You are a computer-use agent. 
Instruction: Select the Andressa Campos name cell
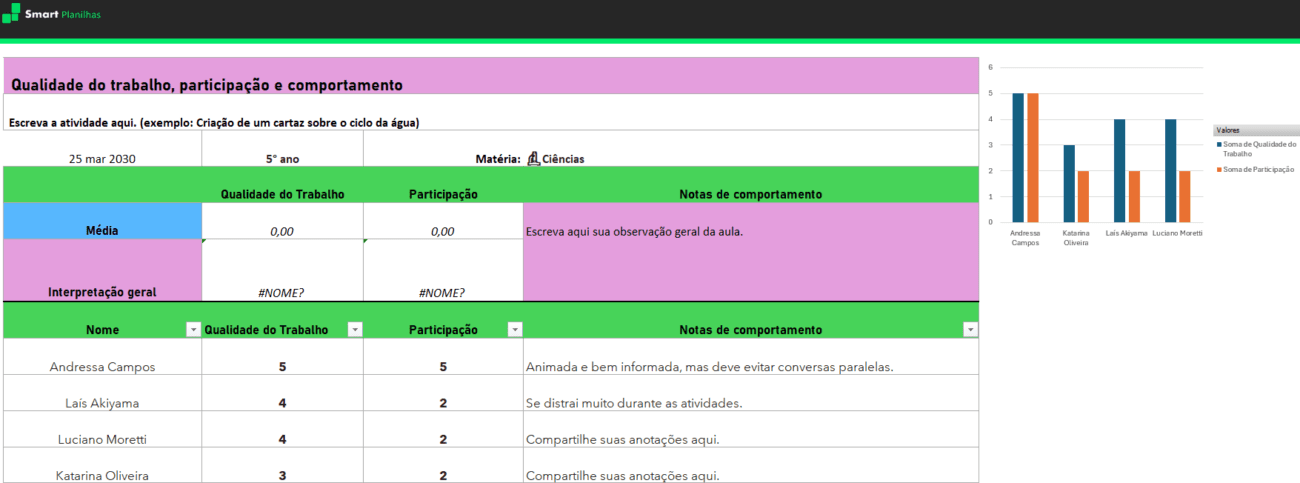[x=102, y=367]
